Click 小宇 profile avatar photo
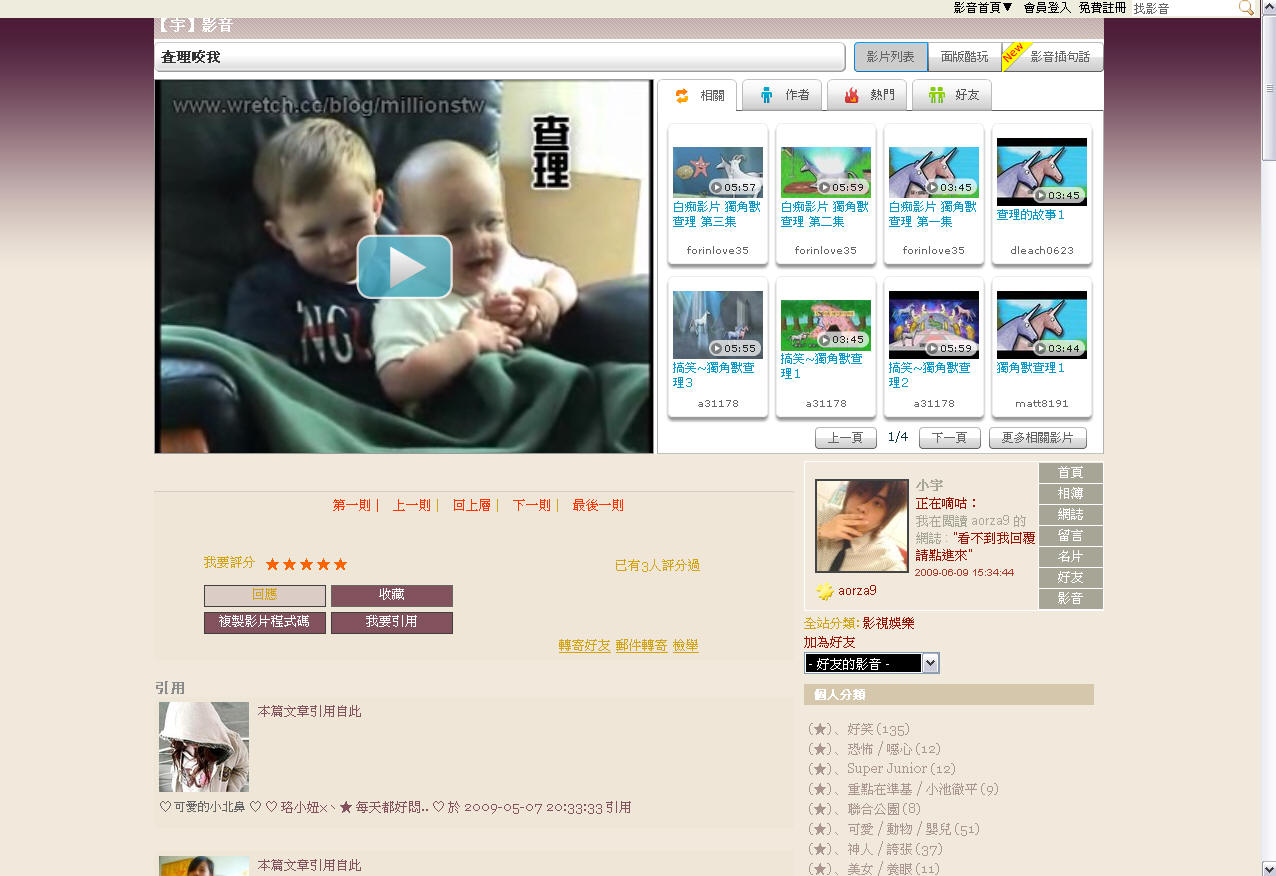The image size is (1276, 876). 862,526
